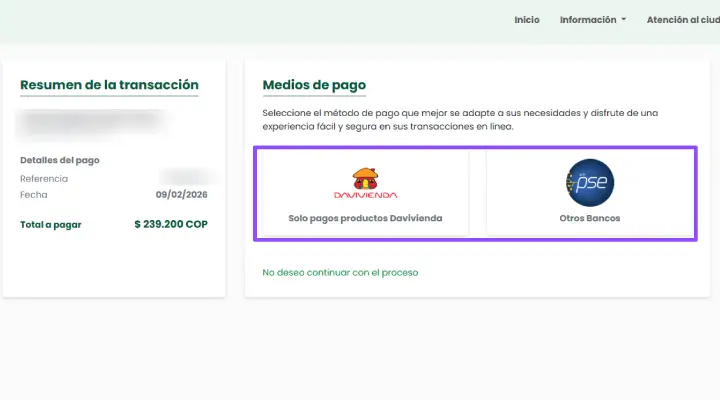This screenshot has height=400, width=720.
Task: Go to Inicio in top menu
Action: click(527, 20)
